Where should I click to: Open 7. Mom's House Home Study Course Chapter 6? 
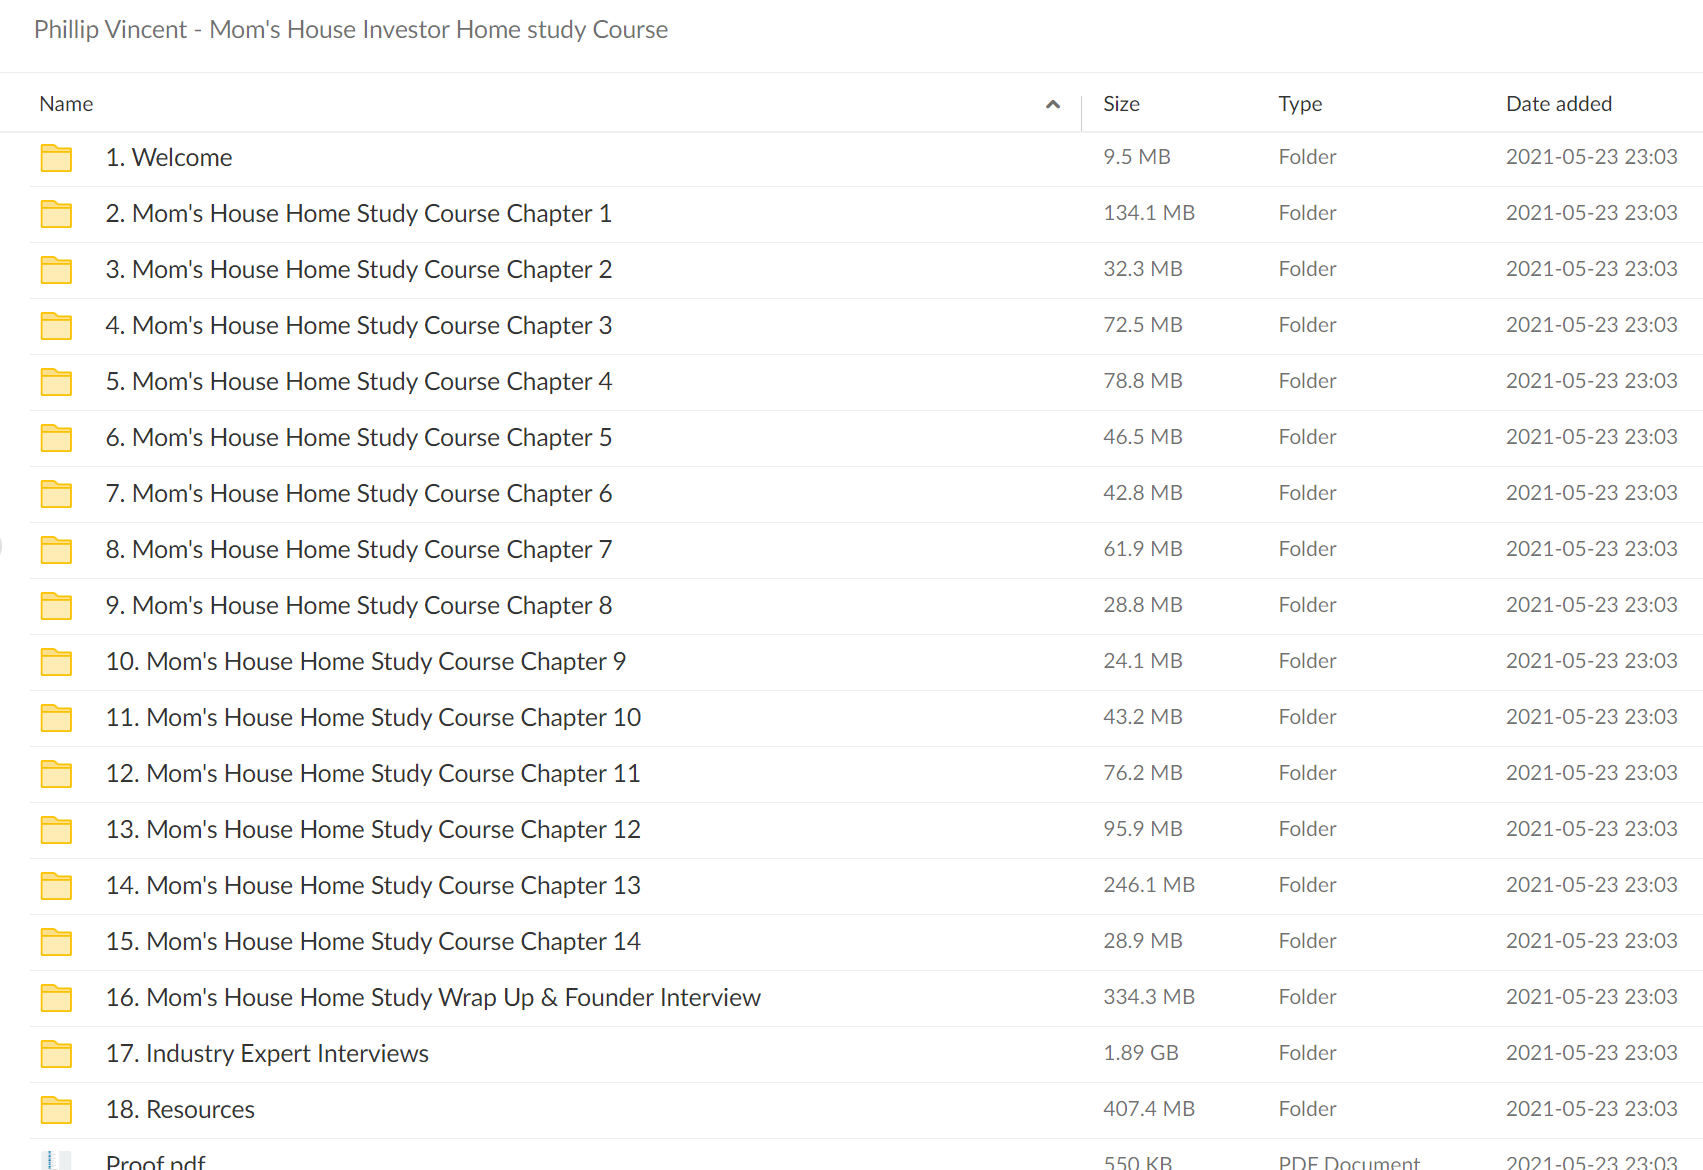(x=359, y=494)
